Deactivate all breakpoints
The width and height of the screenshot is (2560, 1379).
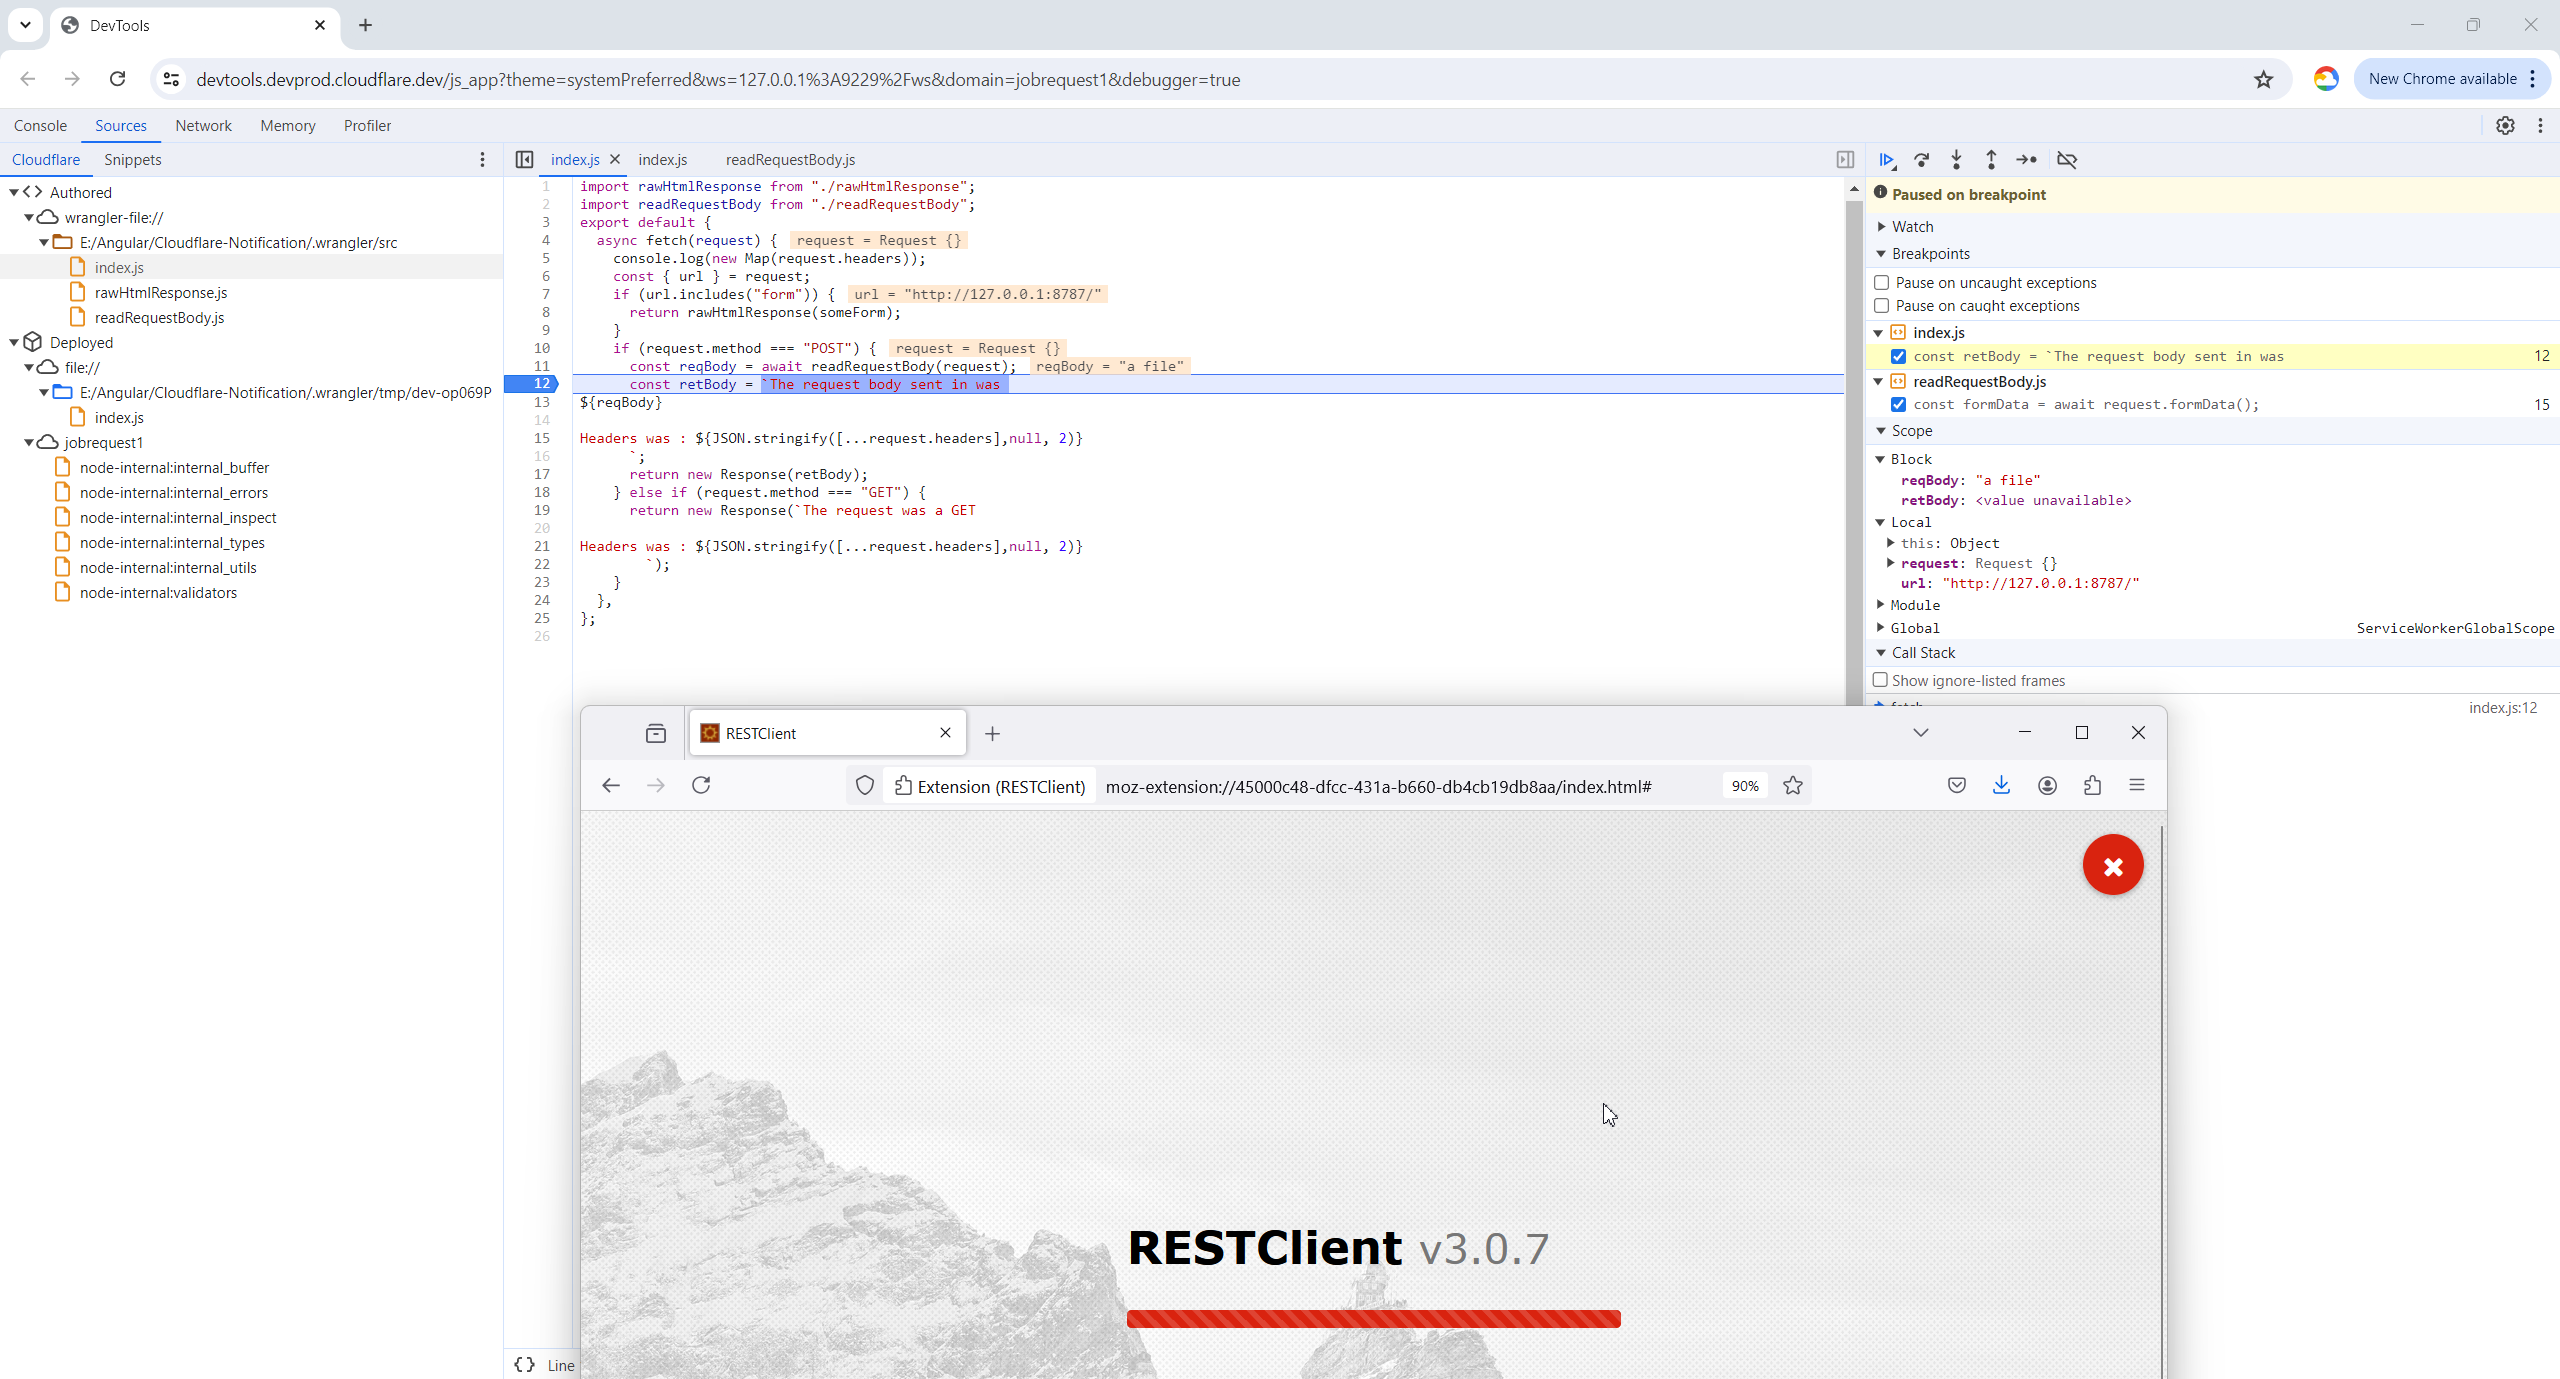point(2067,160)
